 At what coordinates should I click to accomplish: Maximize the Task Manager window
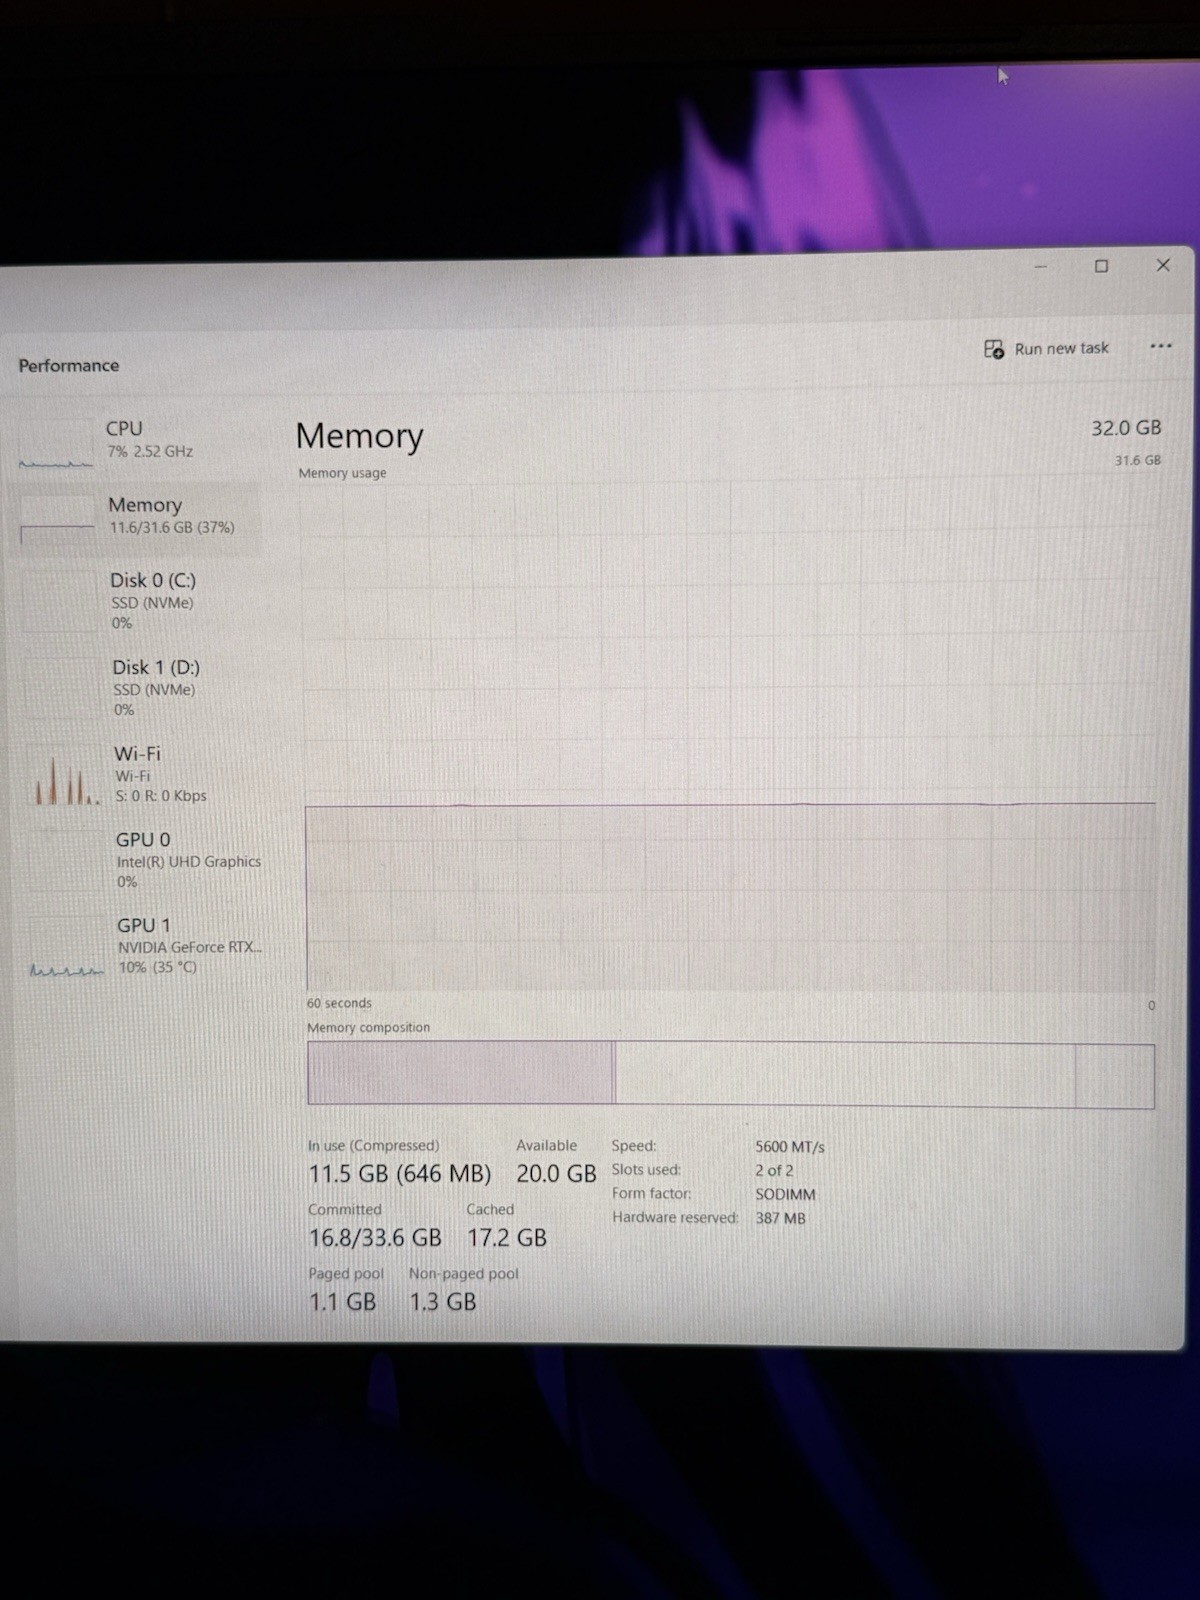[1101, 266]
